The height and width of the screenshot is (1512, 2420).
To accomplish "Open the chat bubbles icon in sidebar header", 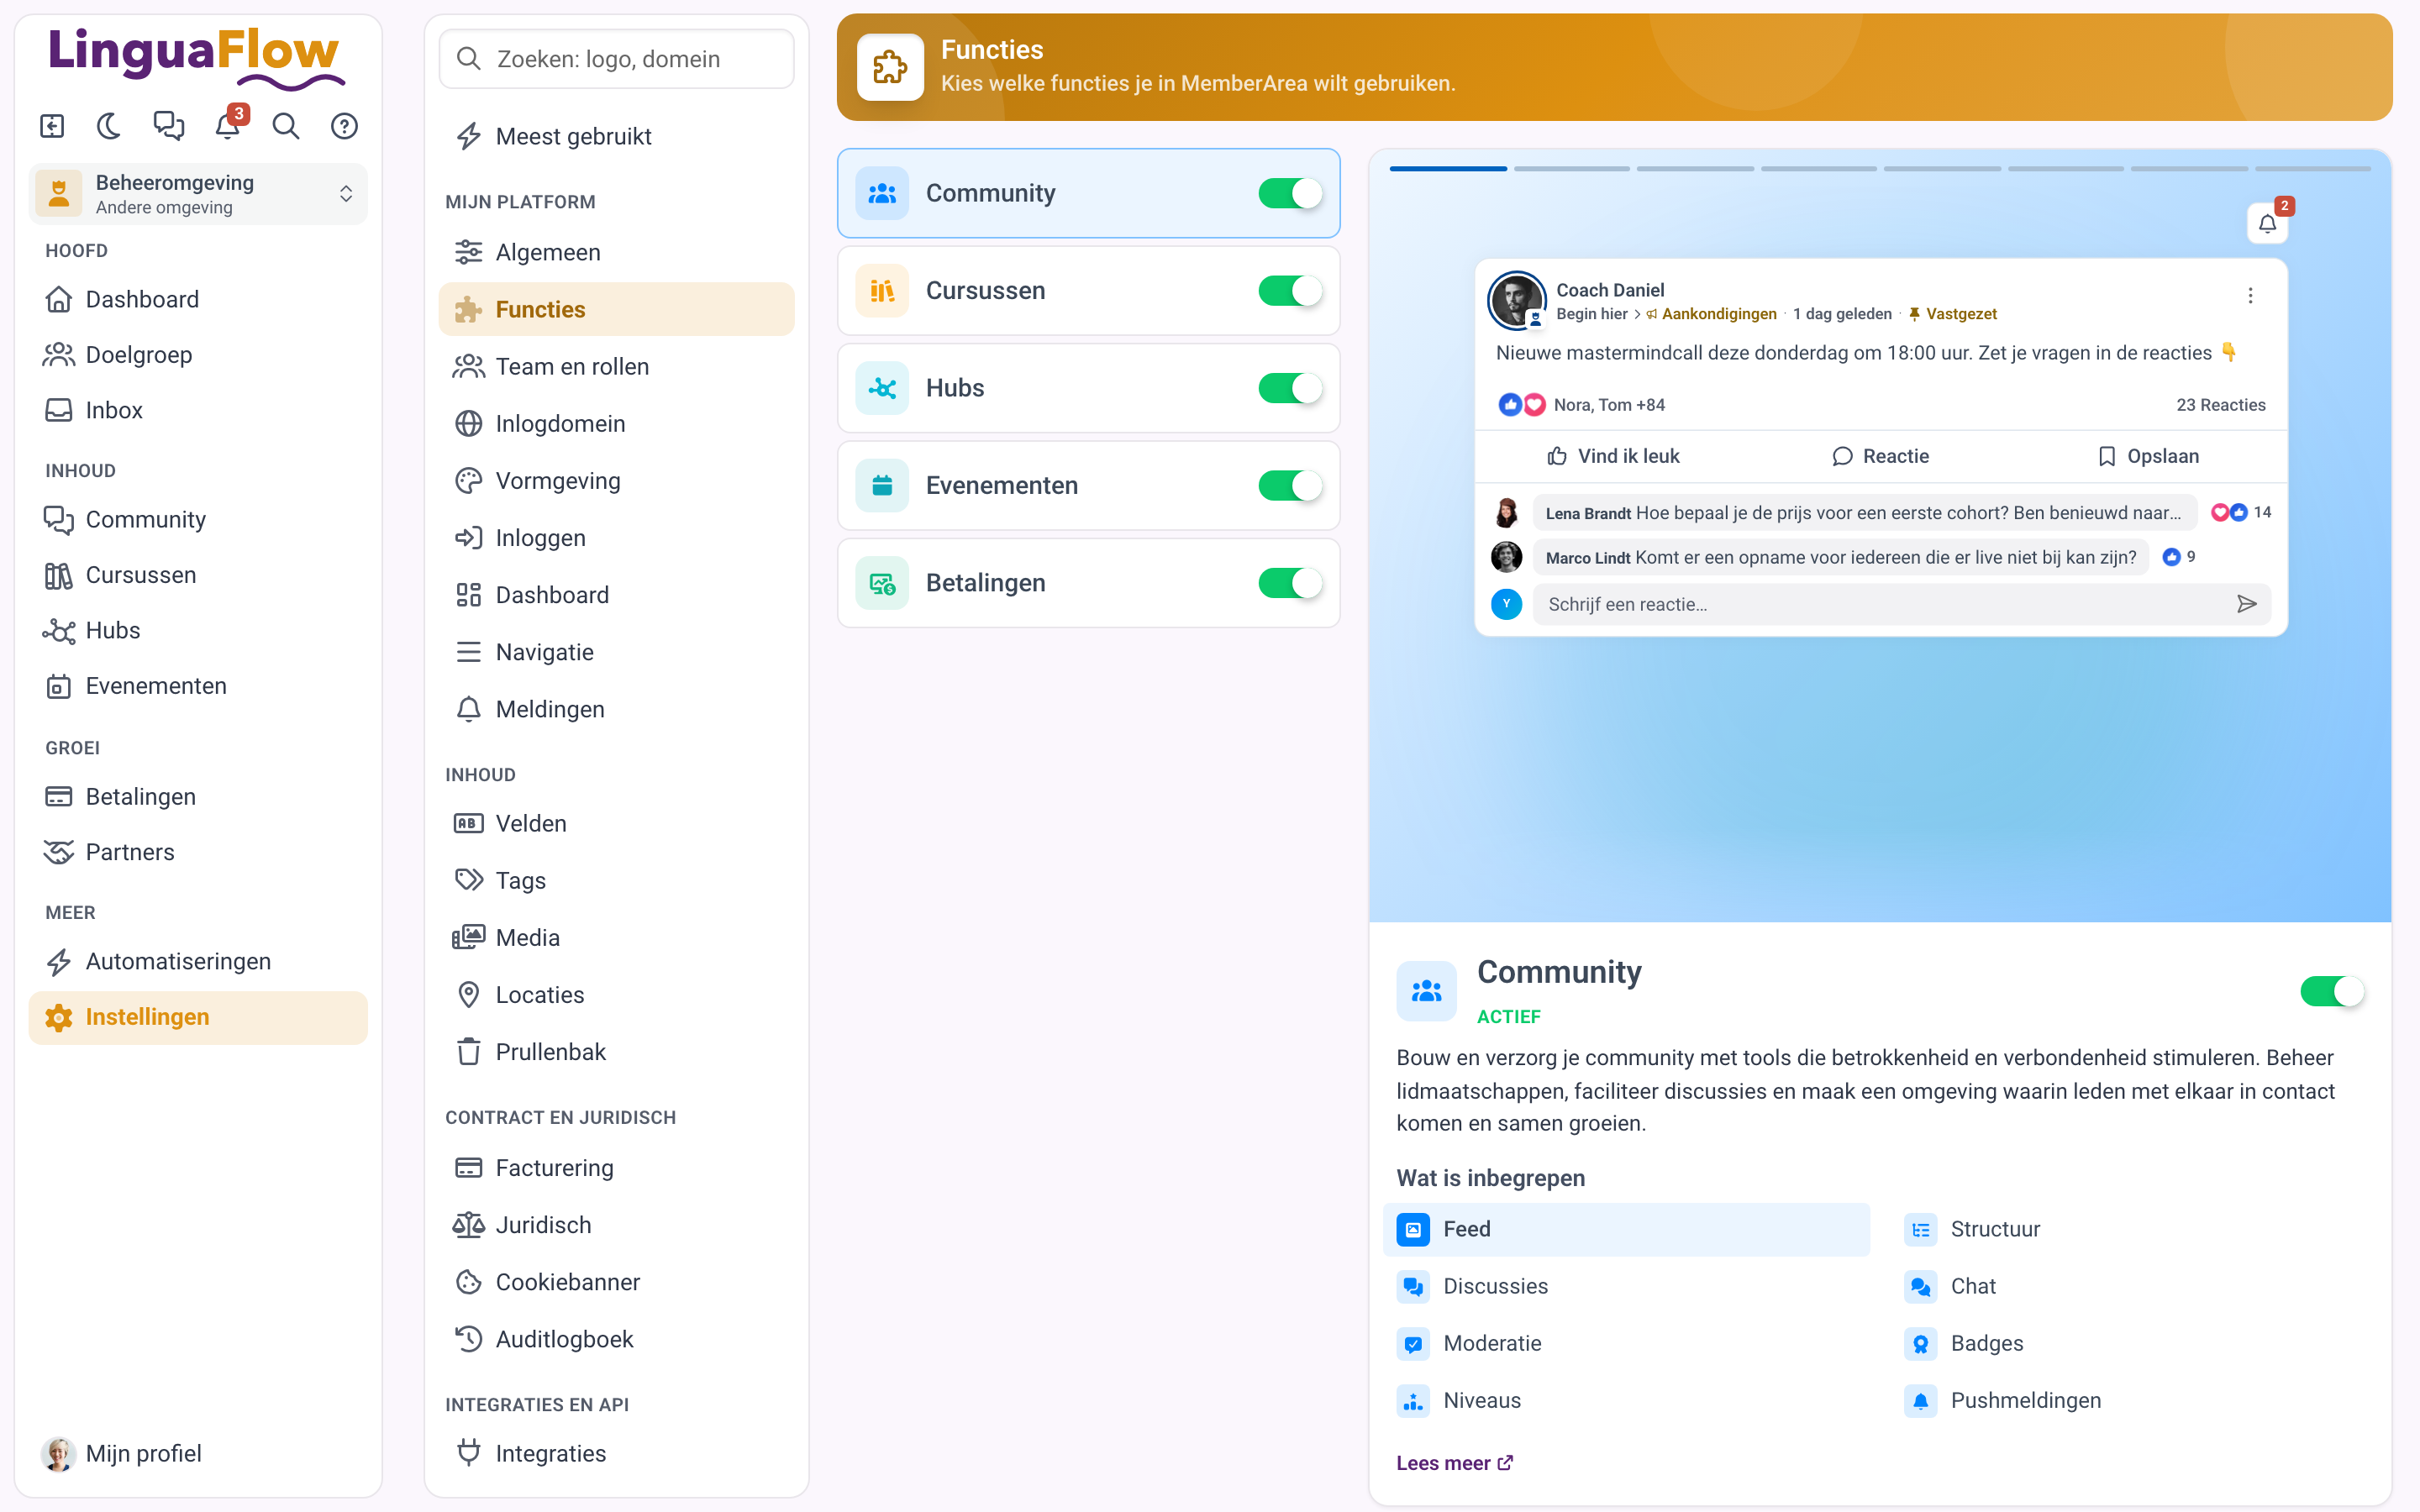I will tap(168, 126).
